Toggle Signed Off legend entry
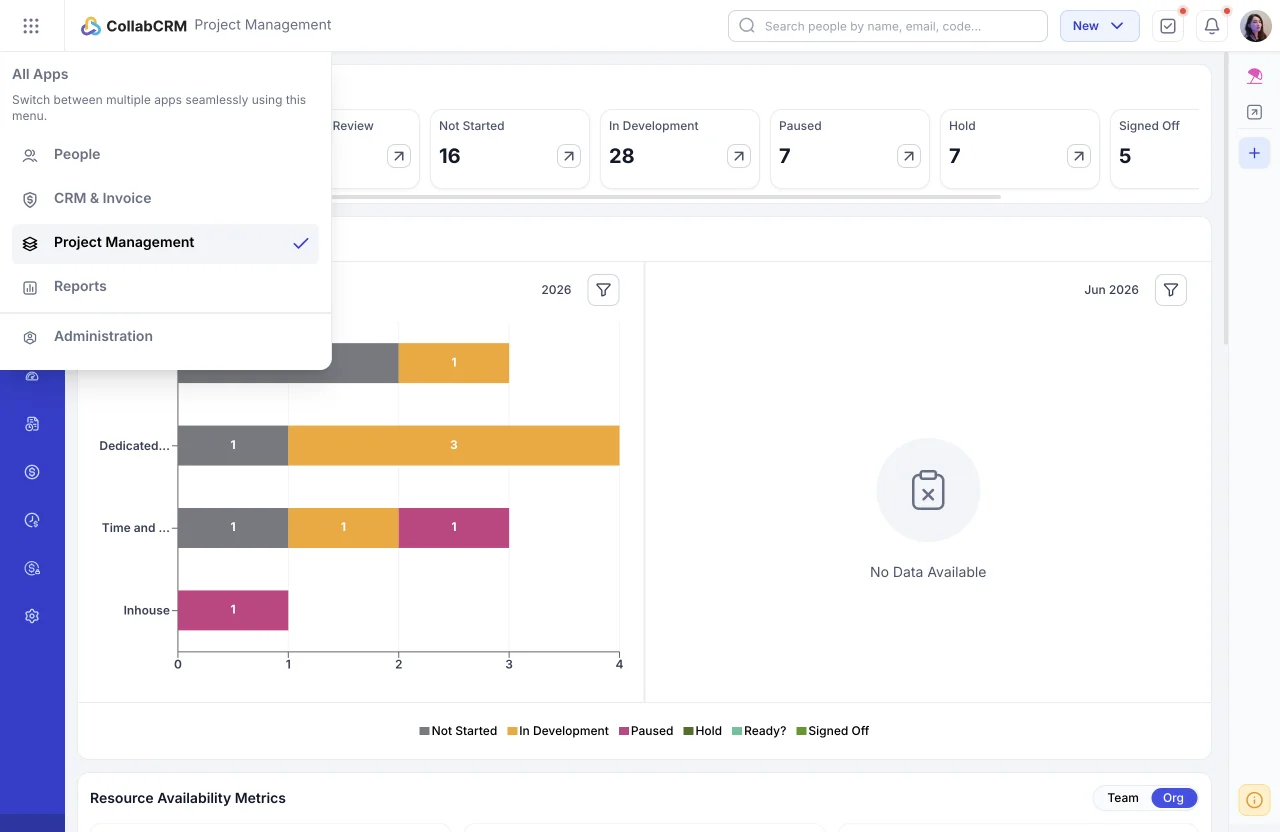 click(x=833, y=731)
